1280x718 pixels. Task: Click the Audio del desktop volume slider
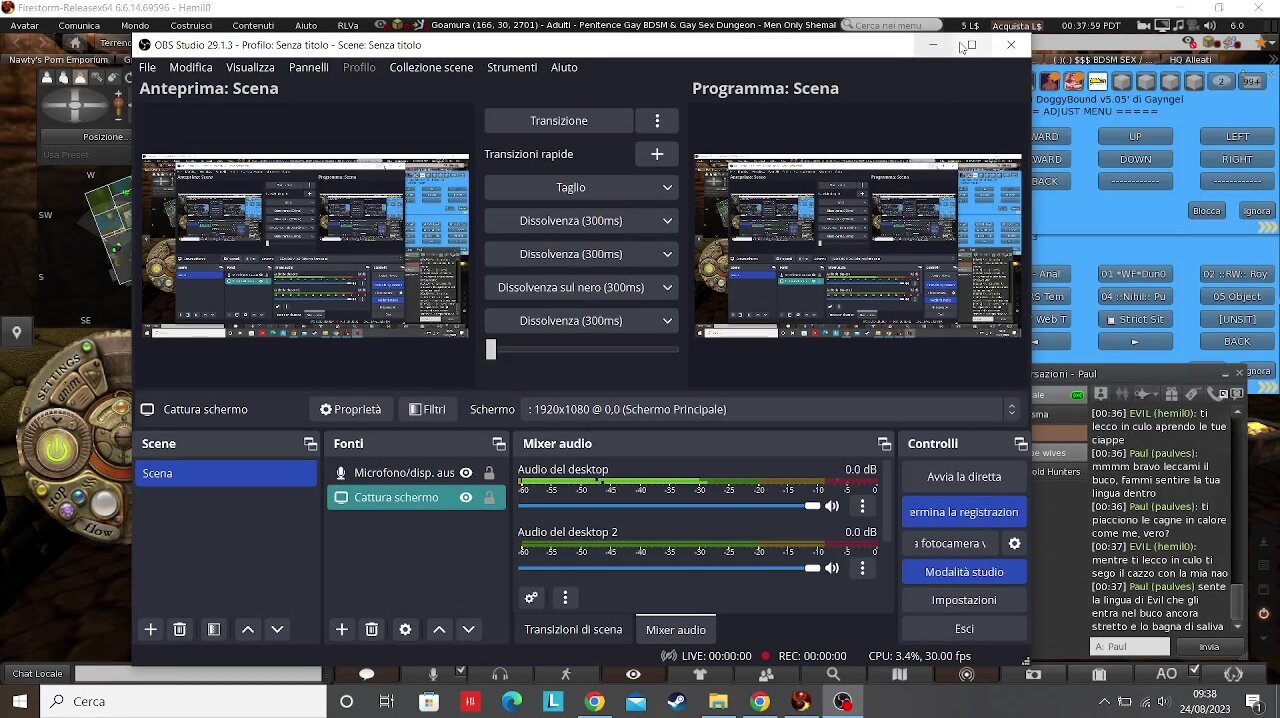pyautogui.click(x=668, y=506)
